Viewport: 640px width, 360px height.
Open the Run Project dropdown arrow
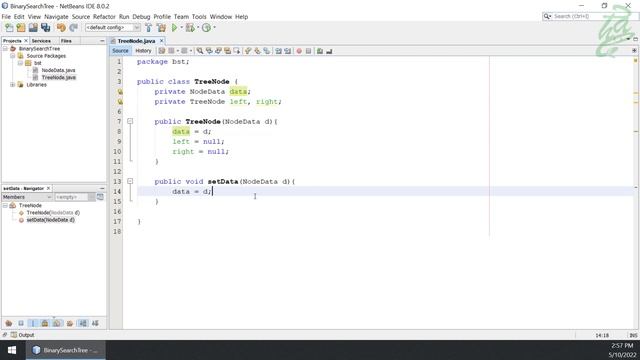tap(182, 28)
